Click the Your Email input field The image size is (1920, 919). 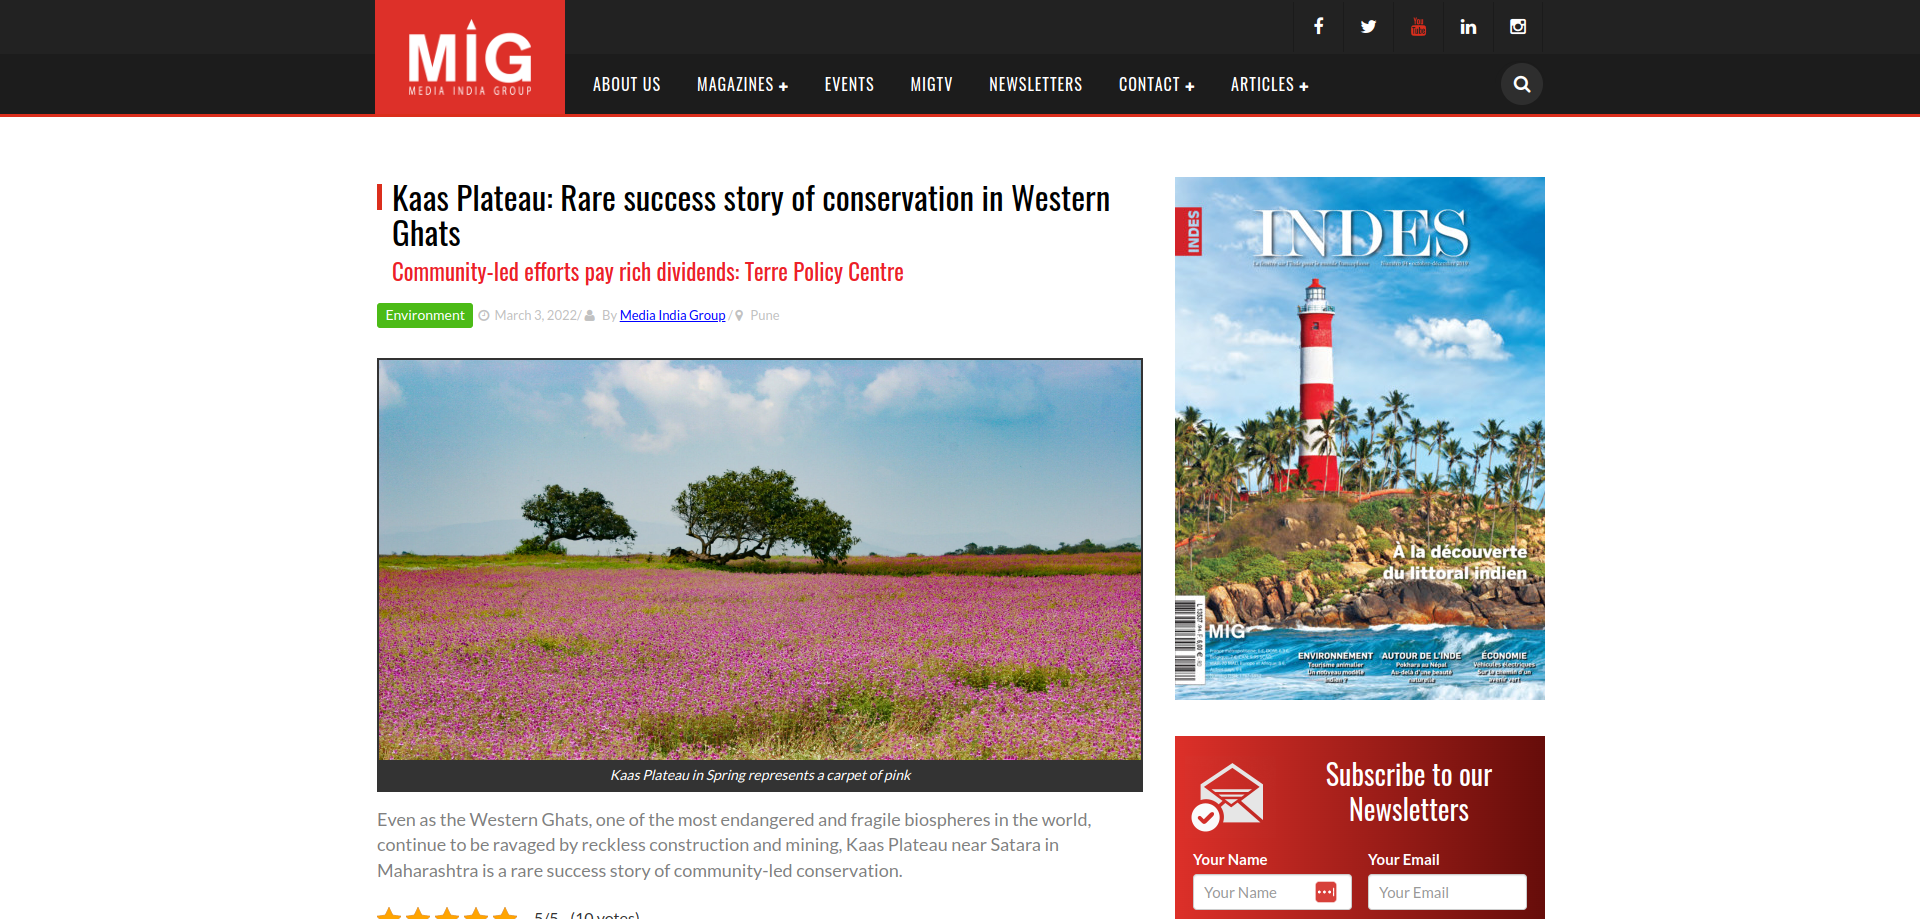point(1446,892)
